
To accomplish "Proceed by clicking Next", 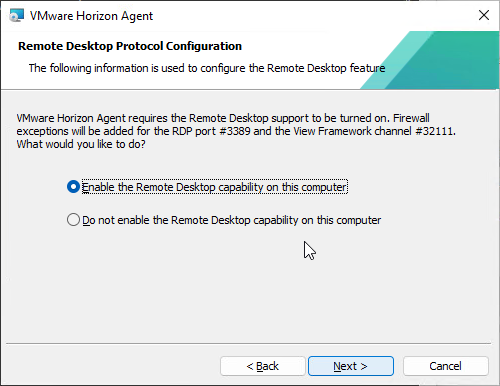I will 351,366.
